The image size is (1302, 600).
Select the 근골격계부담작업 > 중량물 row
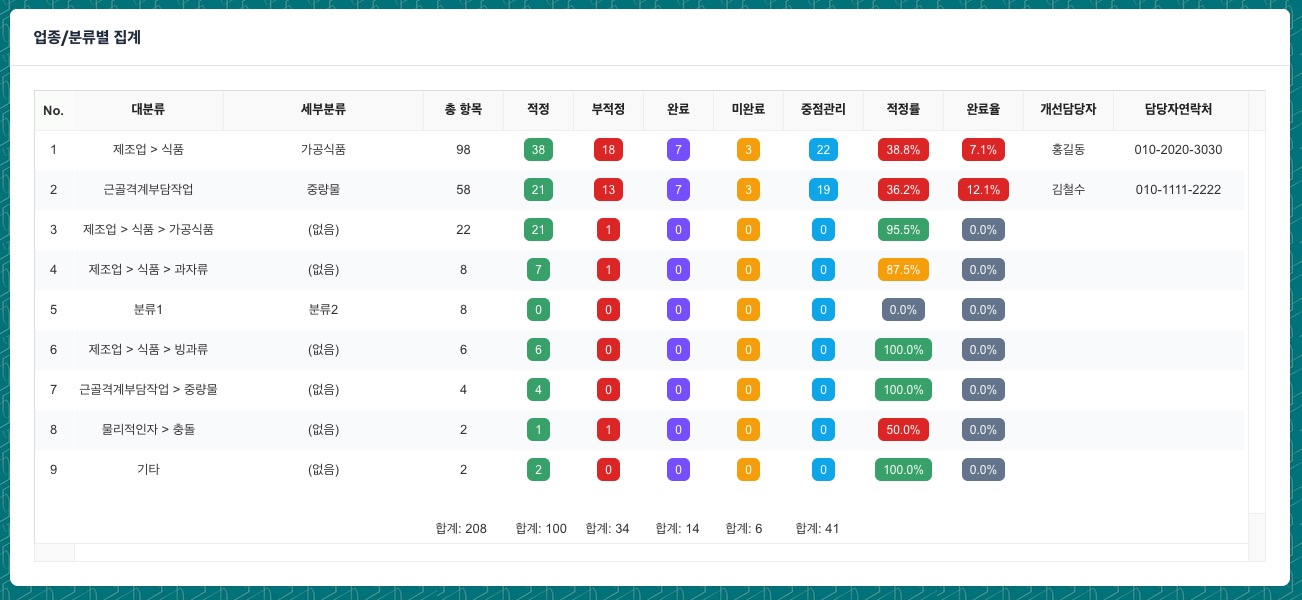click(x=148, y=390)
